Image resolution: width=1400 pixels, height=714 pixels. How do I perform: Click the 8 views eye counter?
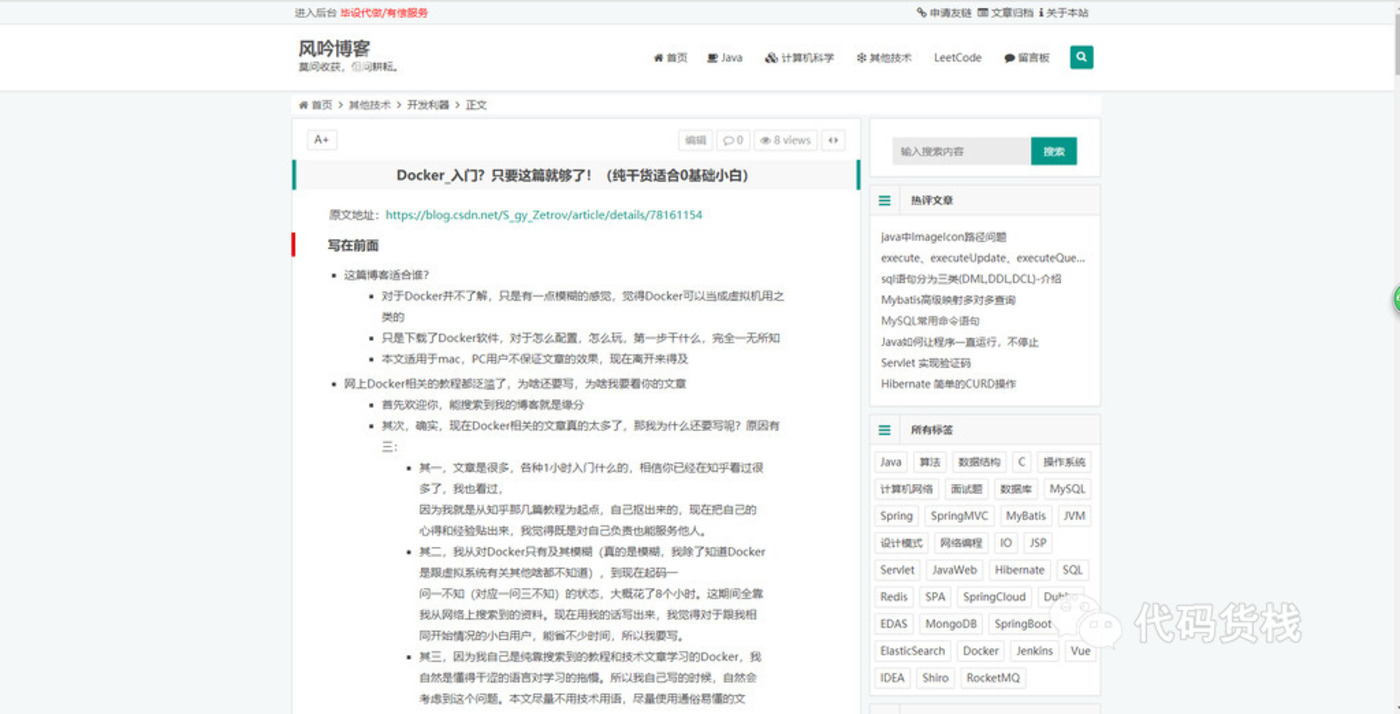pos(785,140)
